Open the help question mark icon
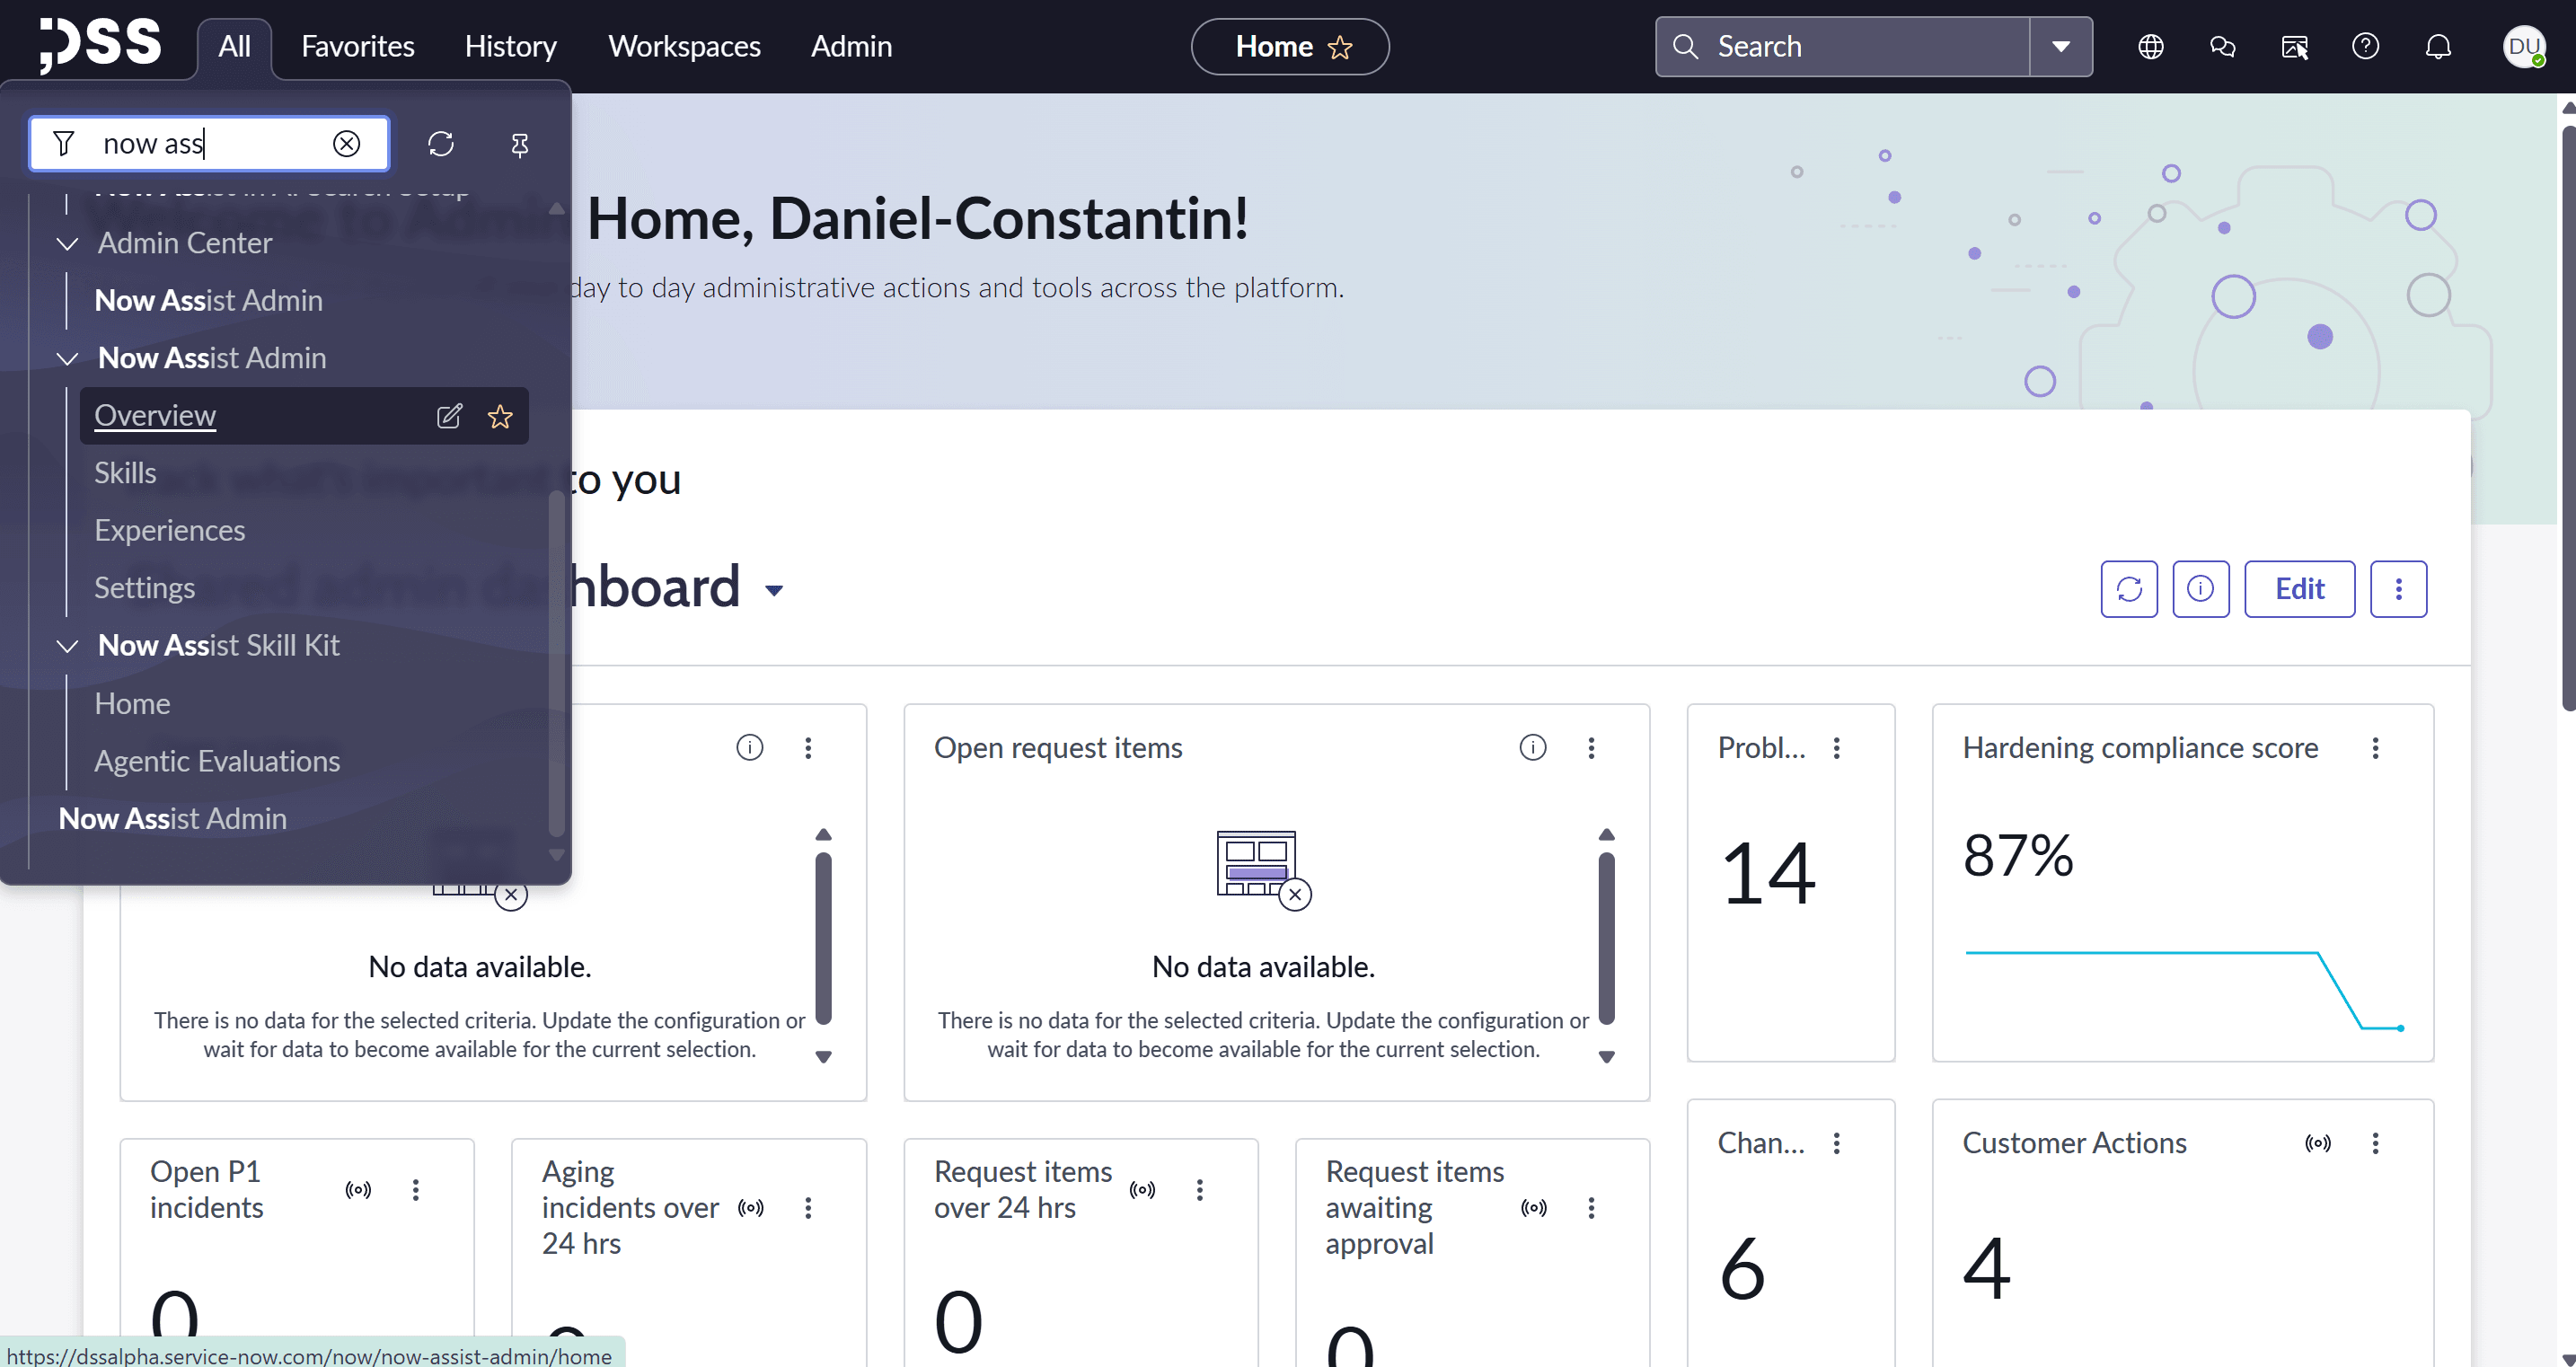The width and height of the screenshot is (2576, 1367). click(x=2365, y=46)
